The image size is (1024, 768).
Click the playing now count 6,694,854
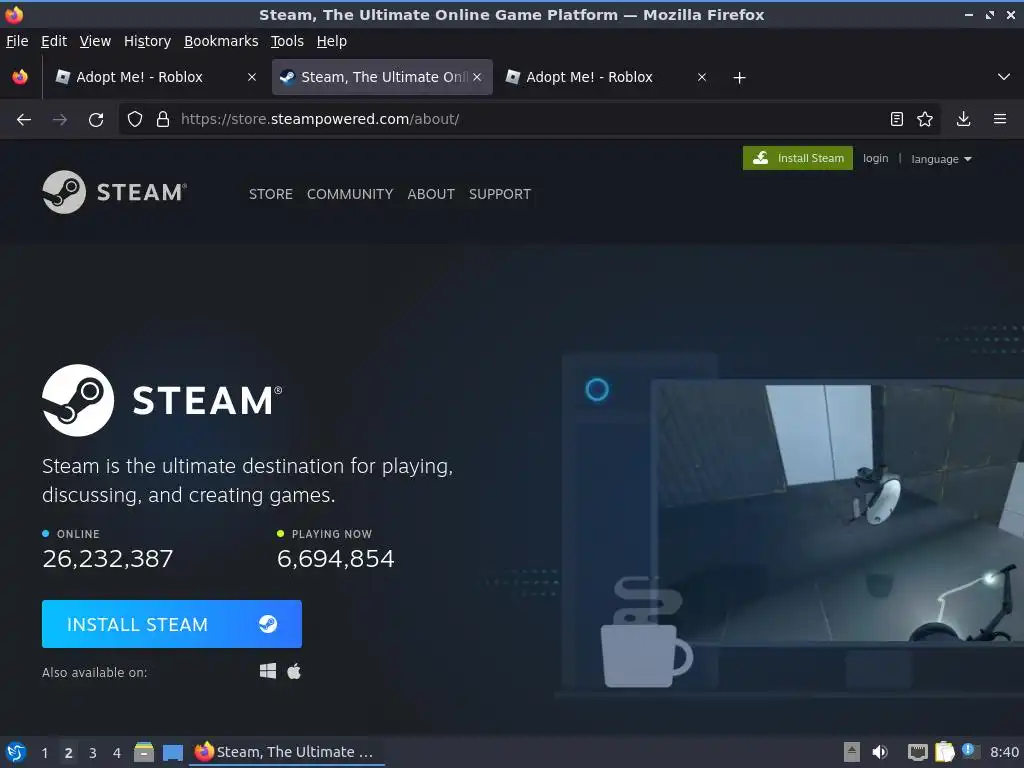coord(336,559)
